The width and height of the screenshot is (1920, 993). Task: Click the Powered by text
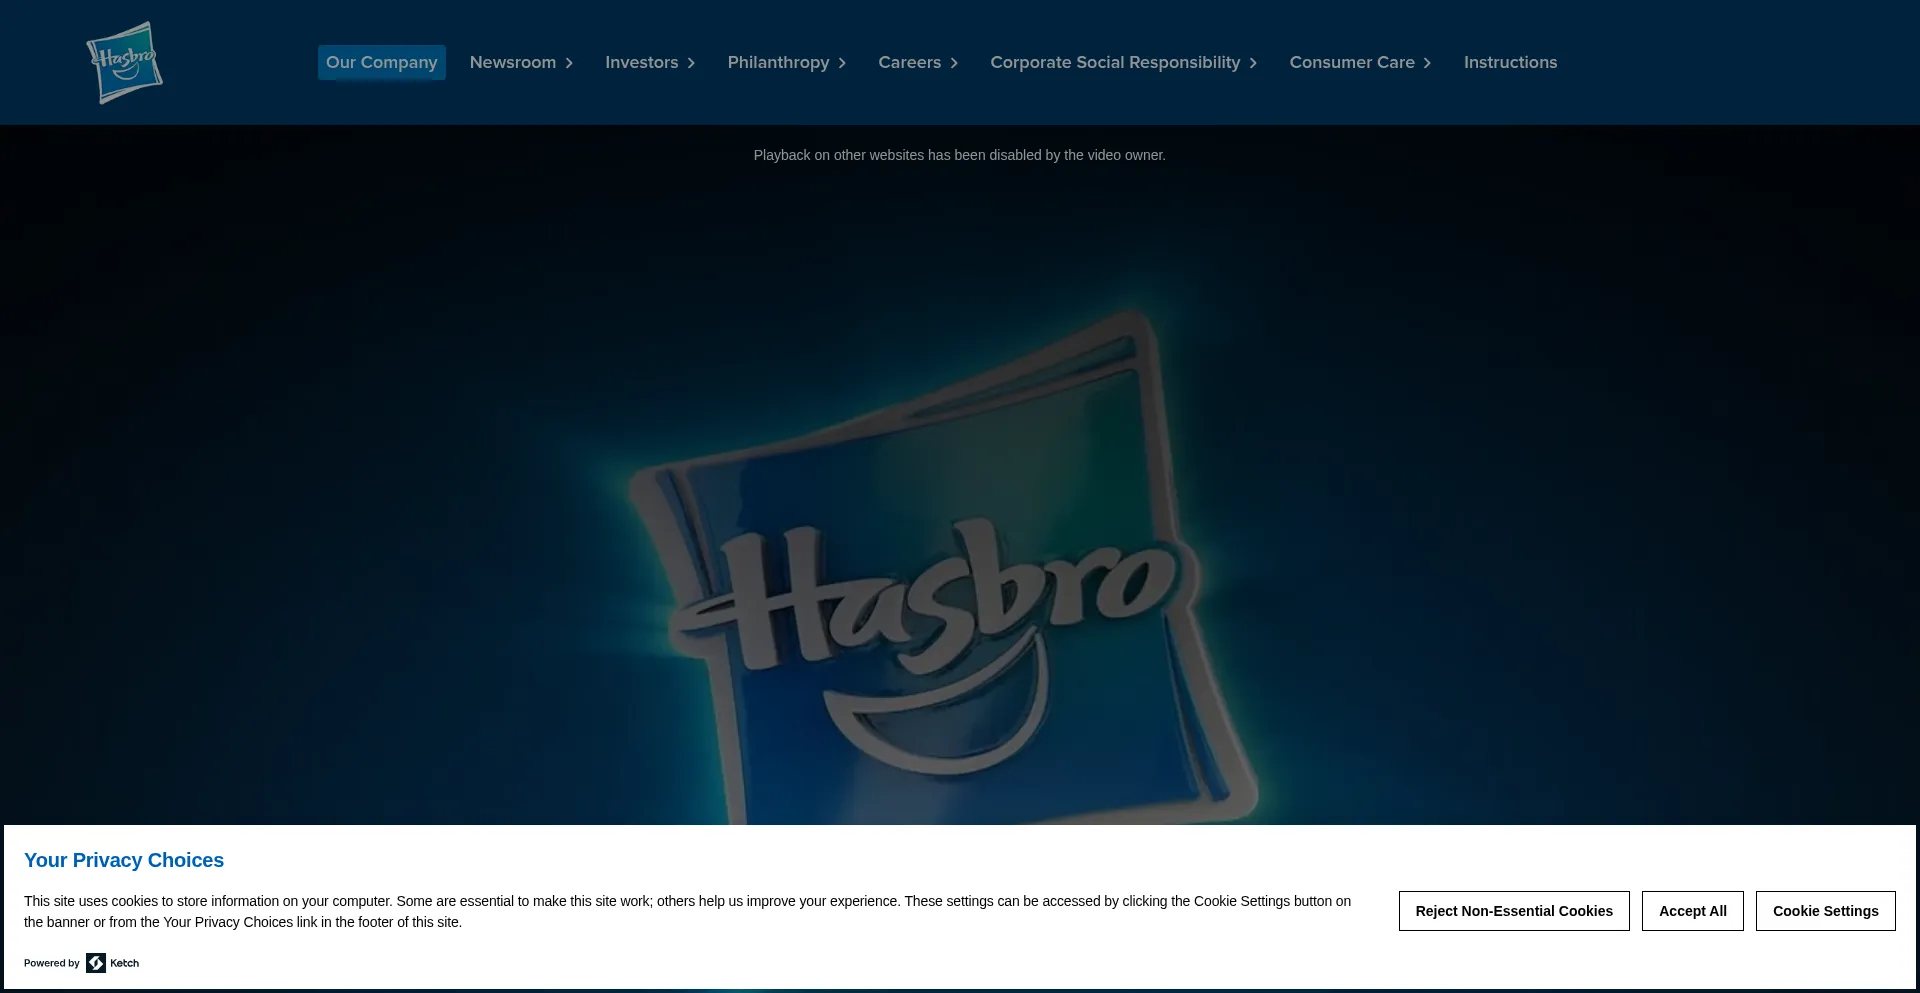pos(52,963)
